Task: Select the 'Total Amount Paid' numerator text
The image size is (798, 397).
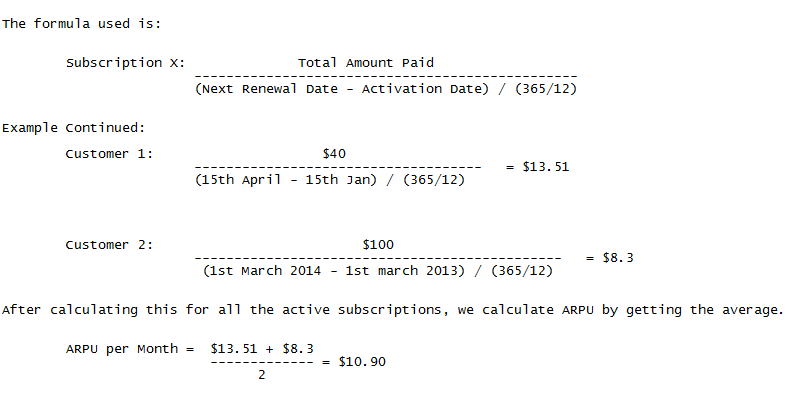Action: [x=366, y=63]
